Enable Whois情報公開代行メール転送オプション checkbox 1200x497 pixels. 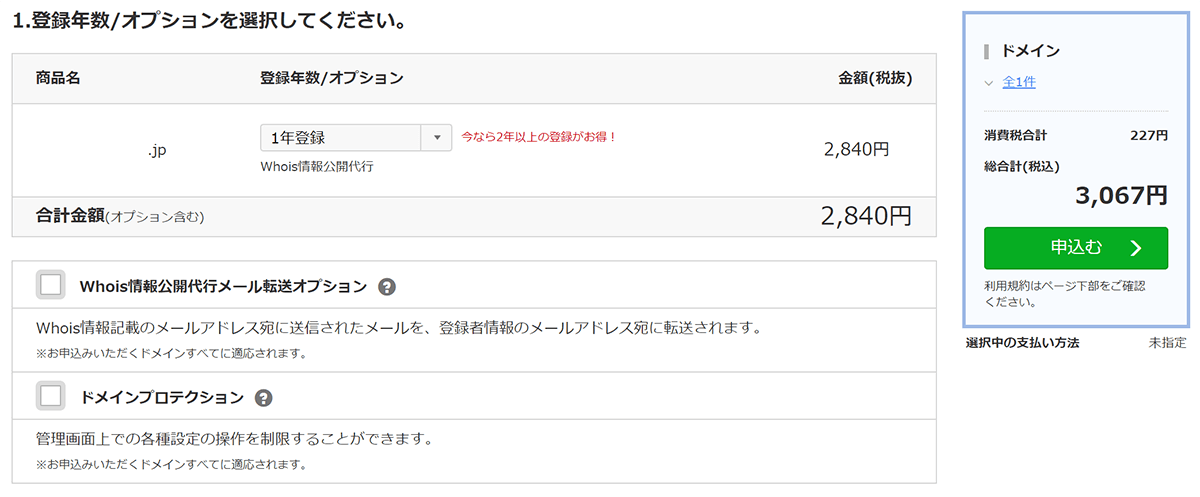51,285
